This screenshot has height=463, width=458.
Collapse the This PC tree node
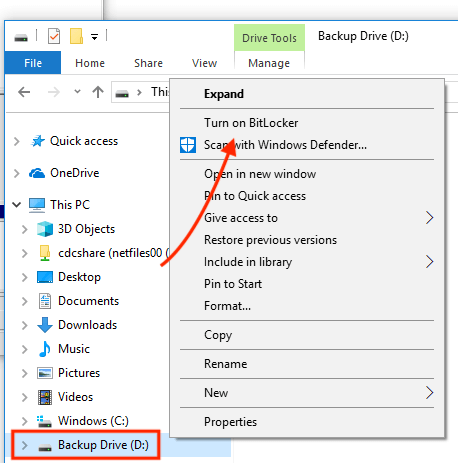[17, 204]
